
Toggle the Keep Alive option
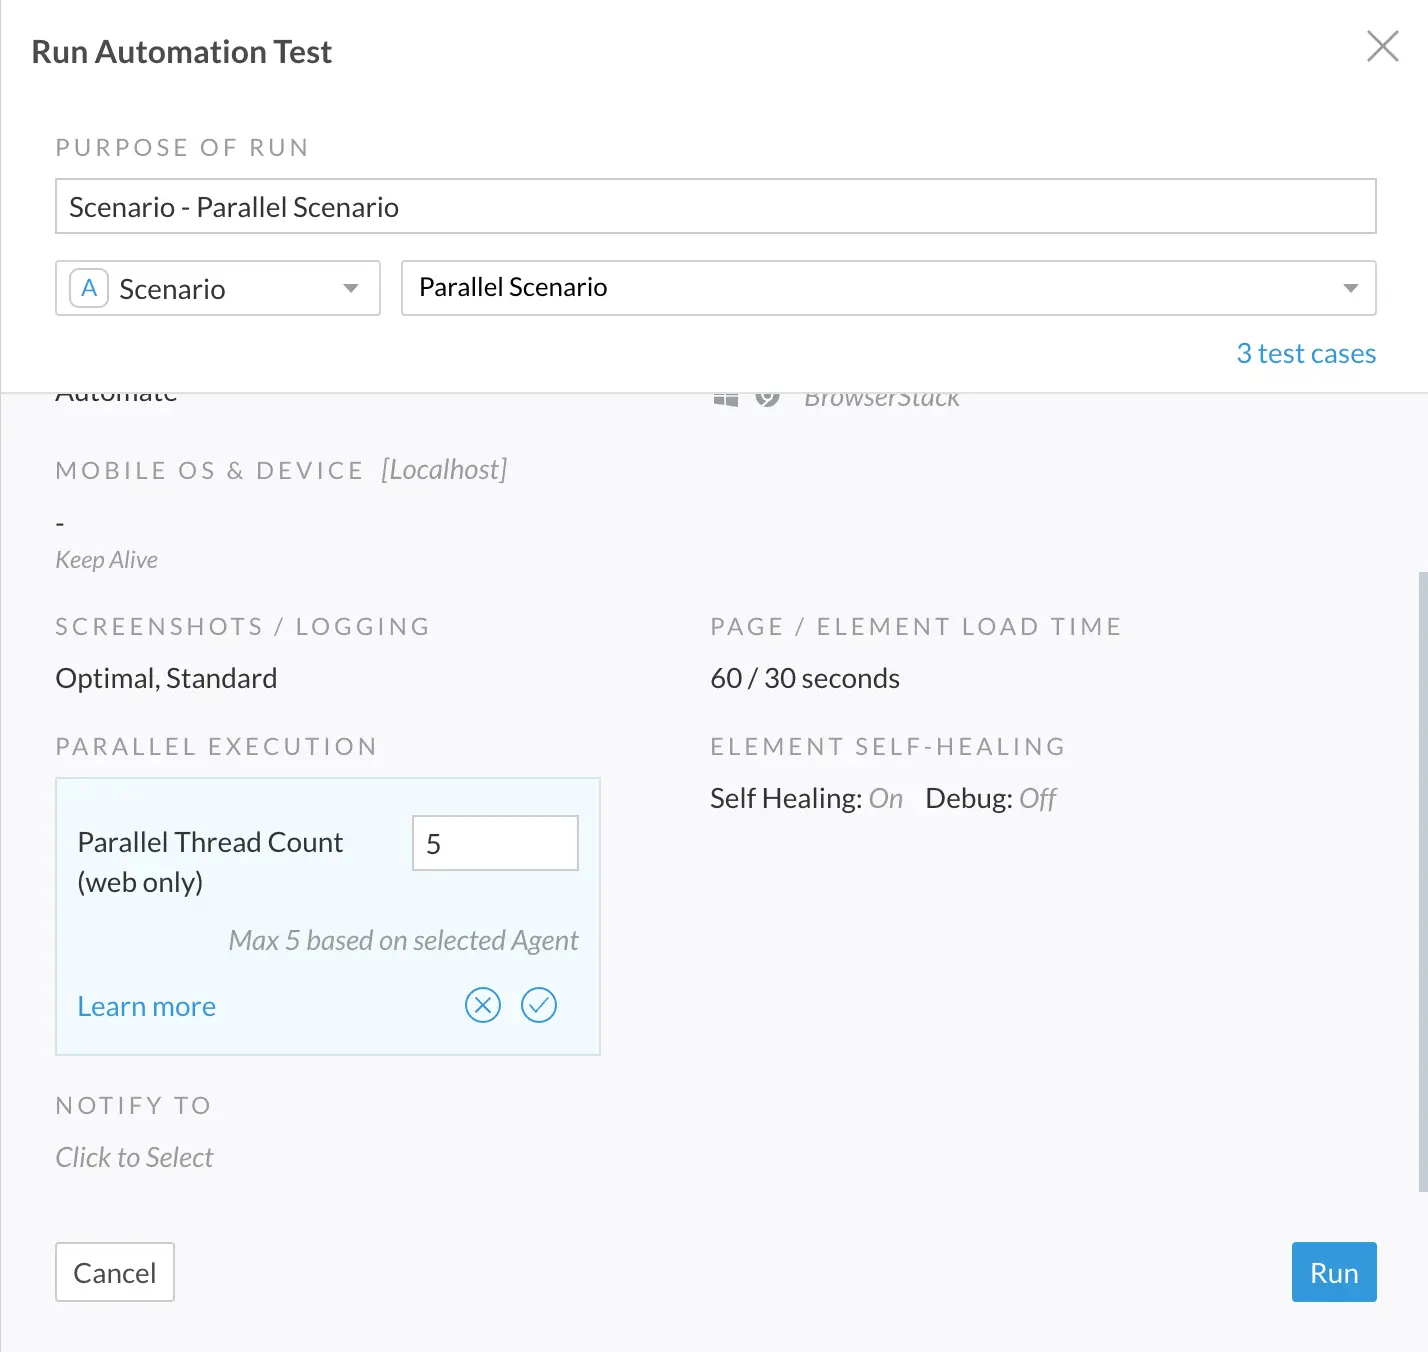pyautogui.click(x=107, y=560)
